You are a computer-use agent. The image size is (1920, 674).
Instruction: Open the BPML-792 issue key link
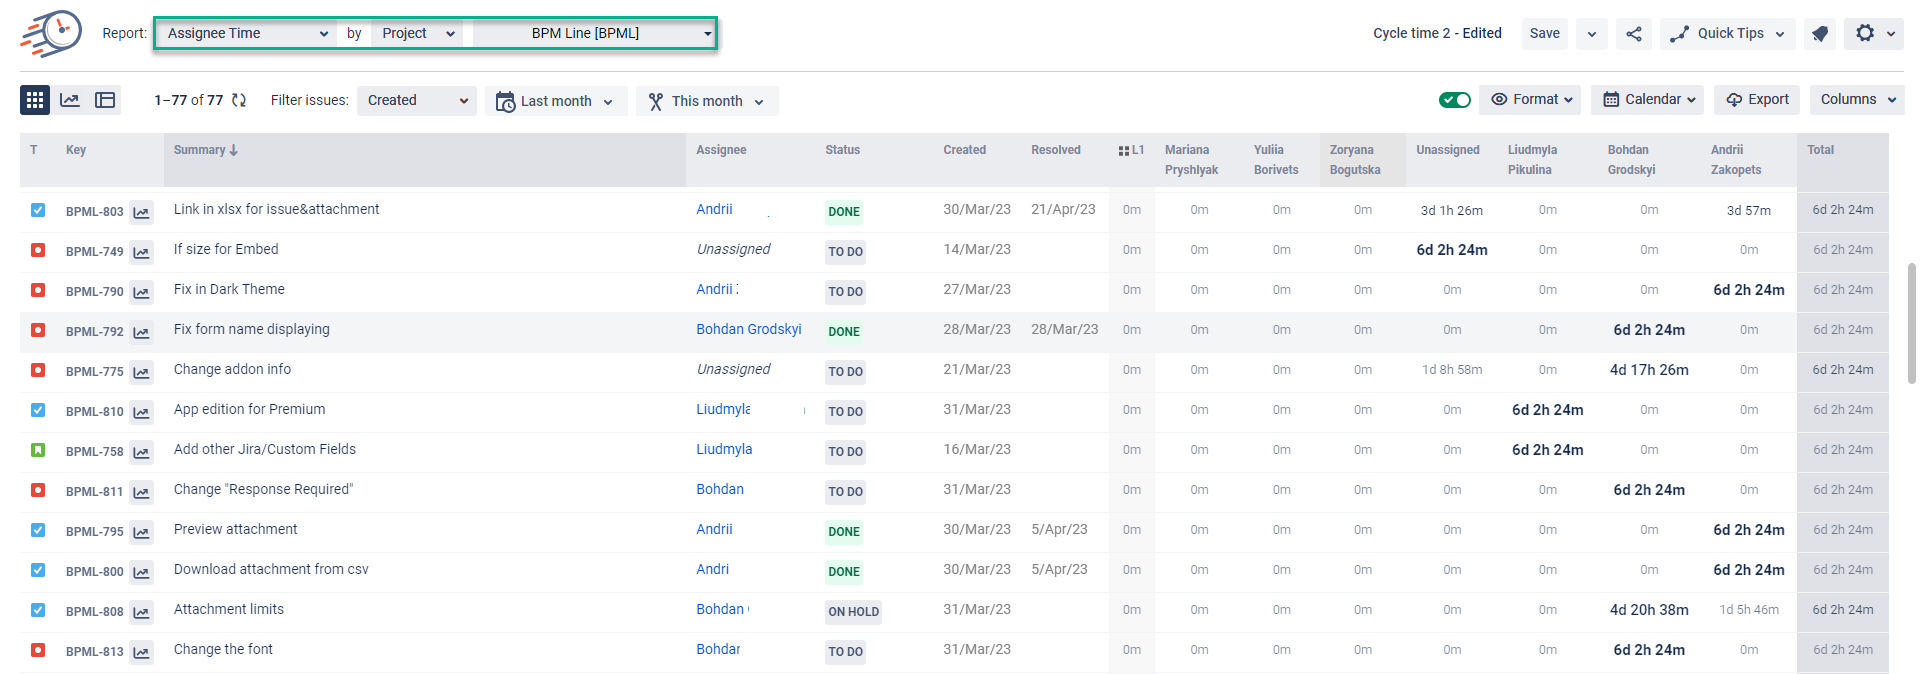coord(95,331)
